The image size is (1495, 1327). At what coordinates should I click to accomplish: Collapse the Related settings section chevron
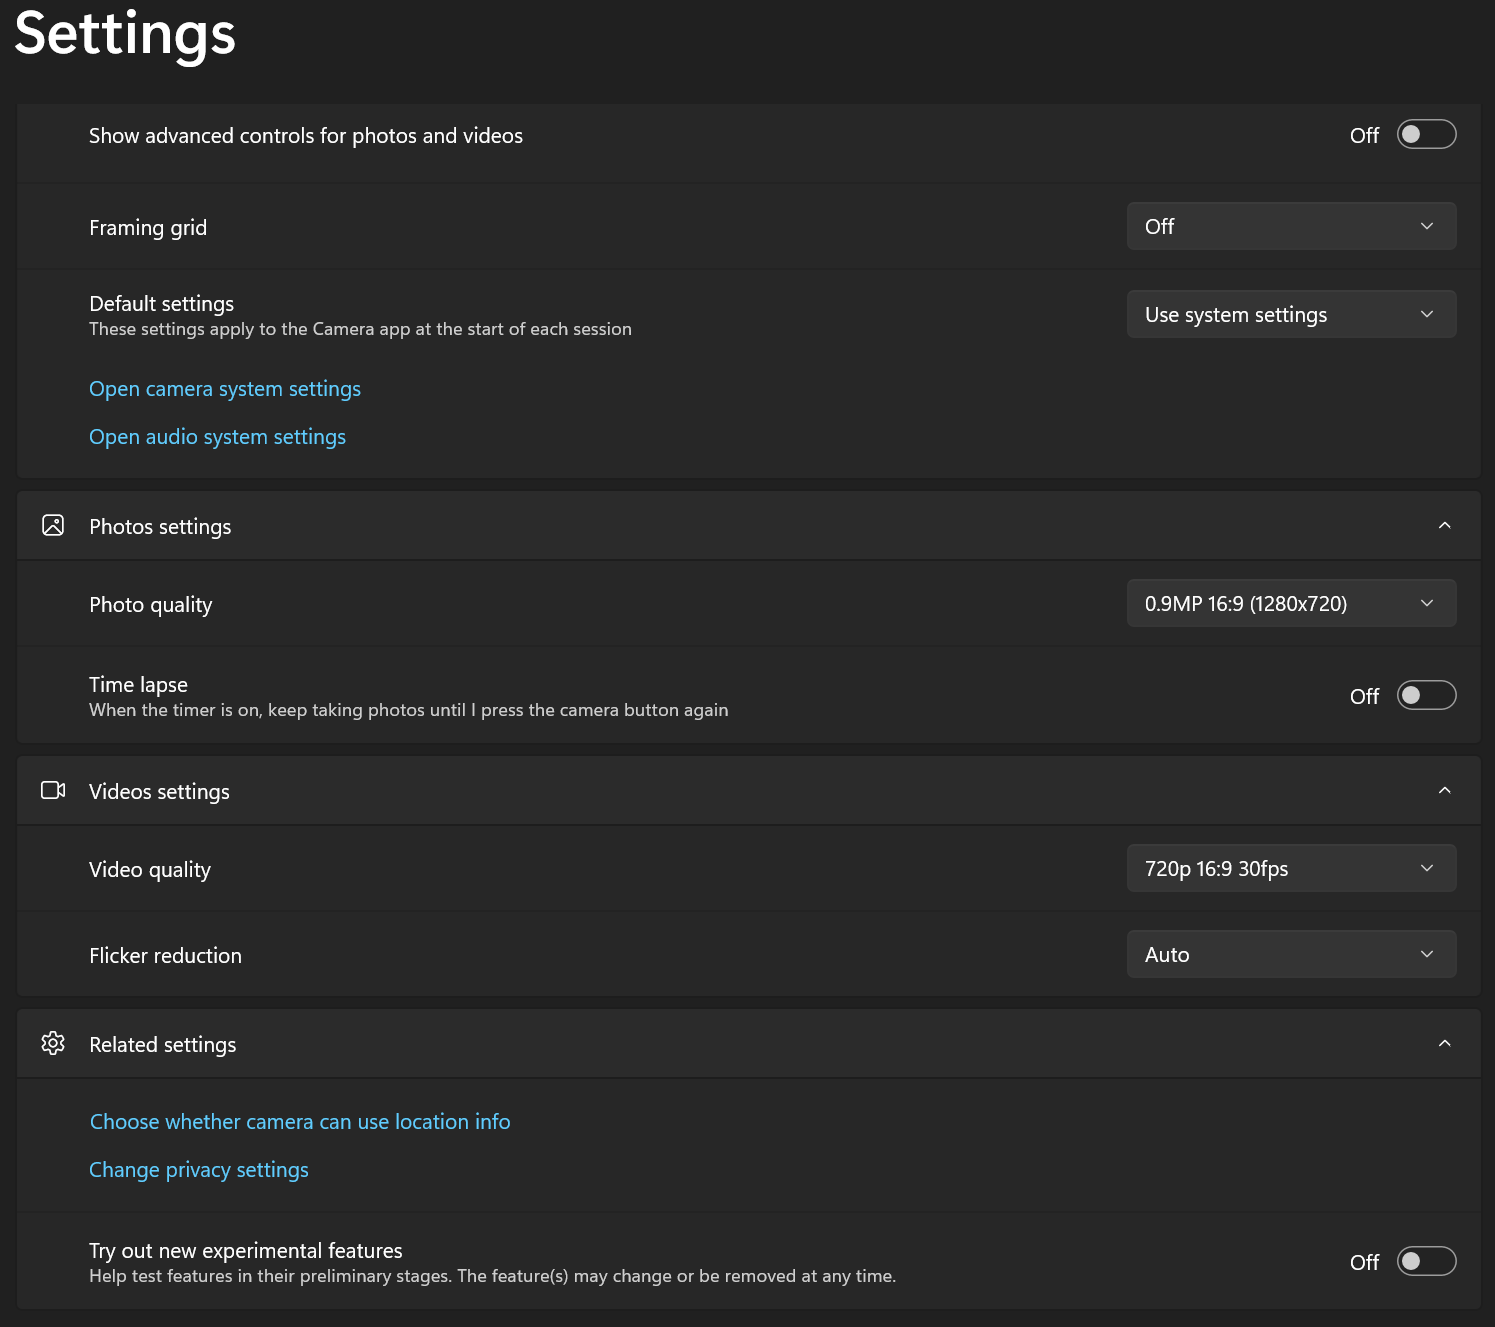pos(1444,1043)
